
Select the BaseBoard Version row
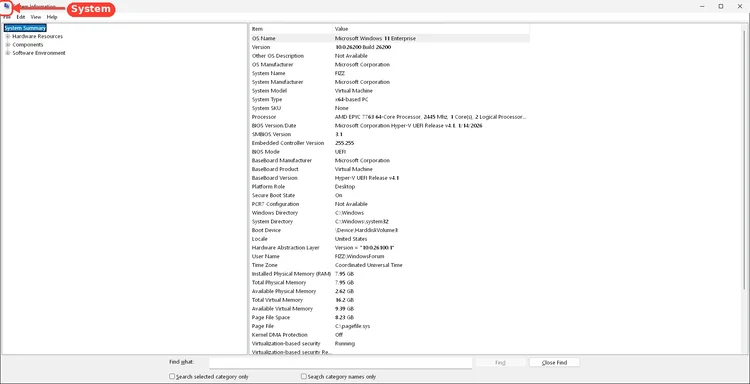click(390, 178)
